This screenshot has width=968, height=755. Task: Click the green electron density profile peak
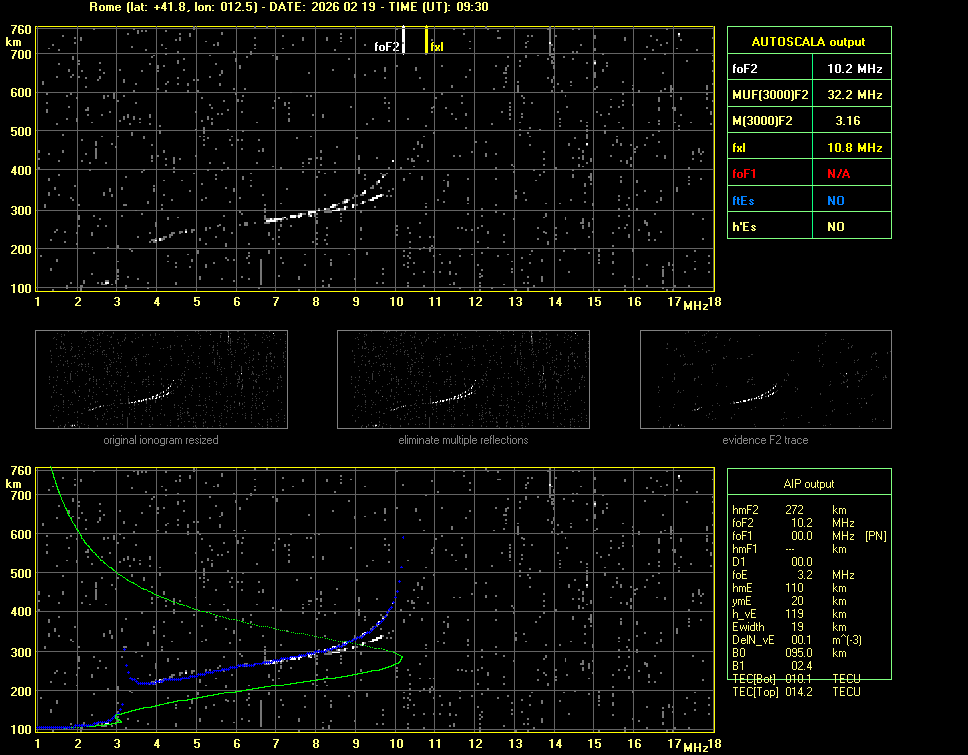(x=400, y=657)
